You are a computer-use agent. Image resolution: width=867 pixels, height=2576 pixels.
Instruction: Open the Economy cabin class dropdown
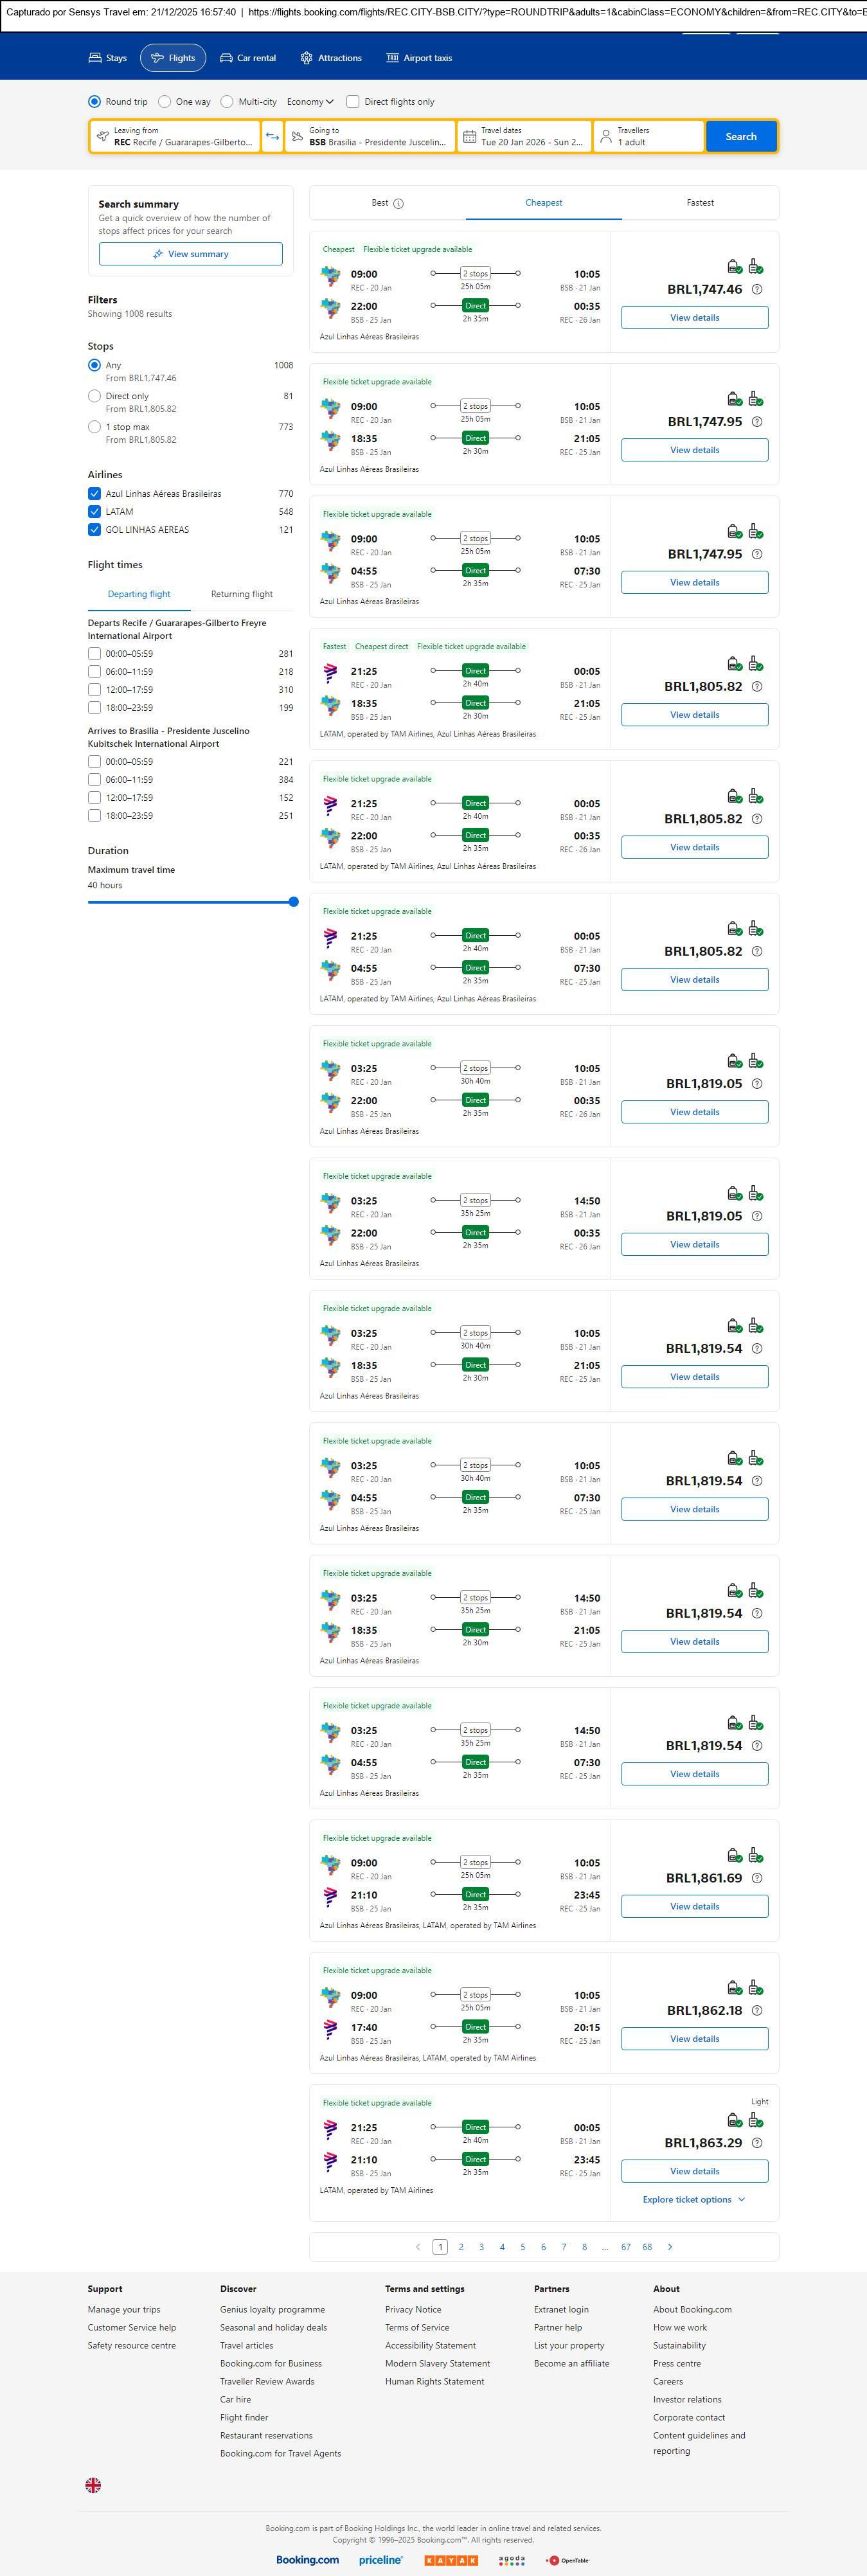click(310, 102)
